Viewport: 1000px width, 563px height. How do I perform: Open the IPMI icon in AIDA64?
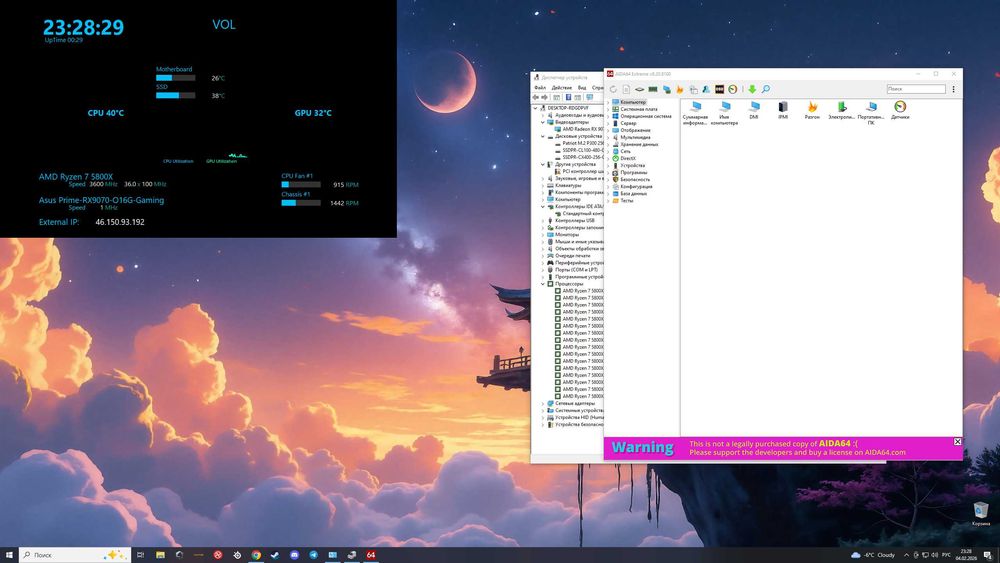click(x=783, y=110)
